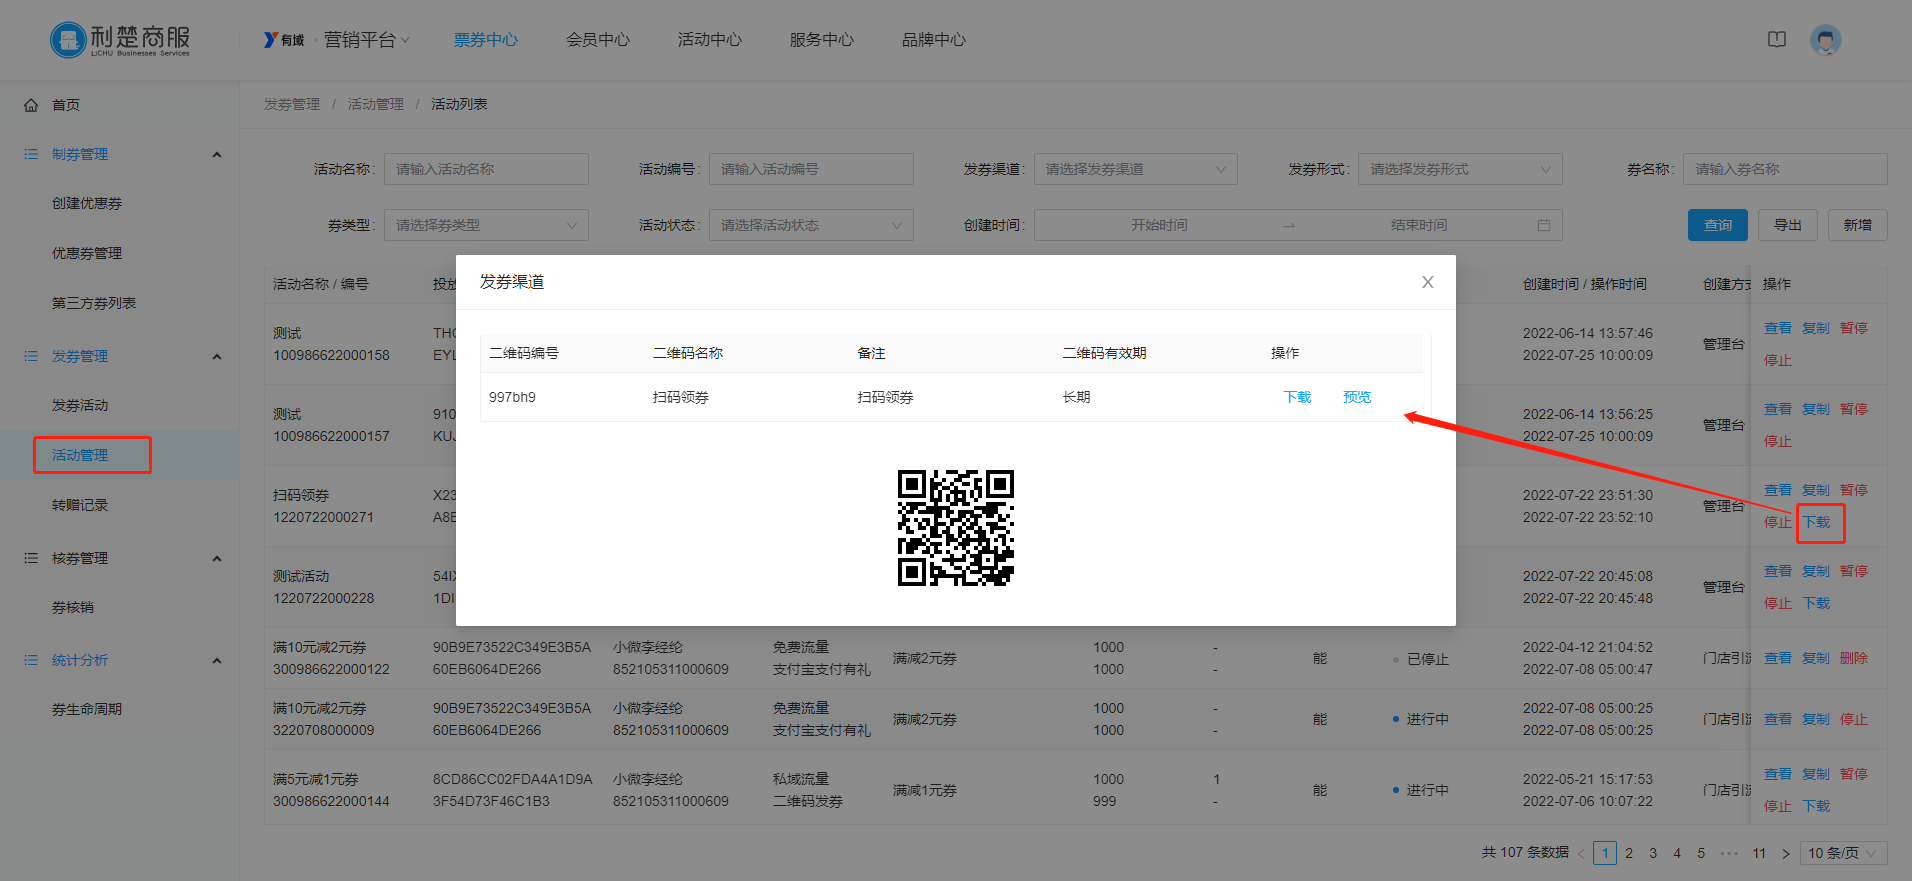
Task: Open the 活动状态 select dropdown
Action: click(811, 225)
